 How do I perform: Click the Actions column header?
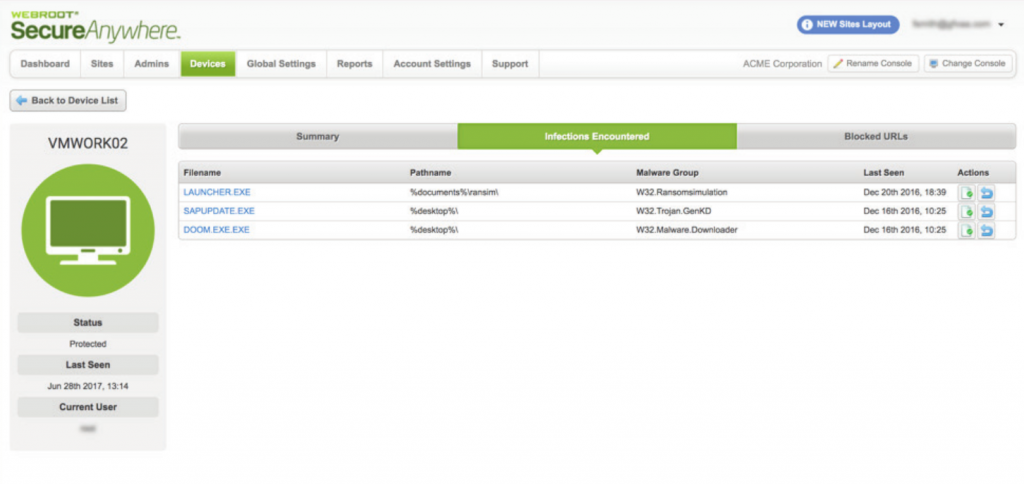coord(973,173)
